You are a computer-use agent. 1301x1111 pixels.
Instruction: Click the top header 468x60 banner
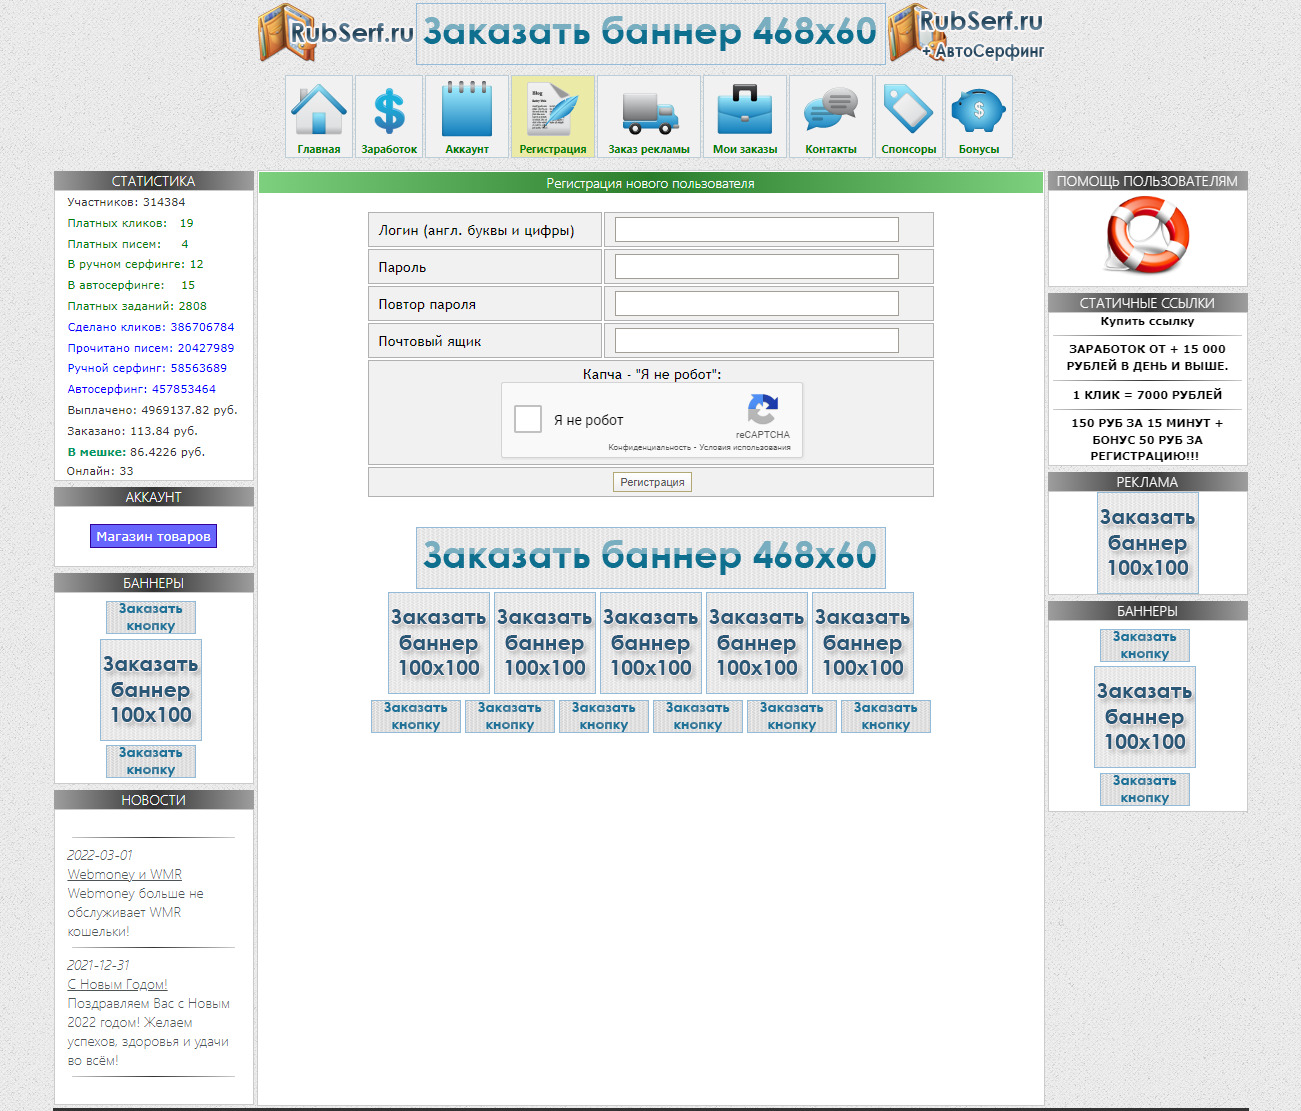point(651,34)
